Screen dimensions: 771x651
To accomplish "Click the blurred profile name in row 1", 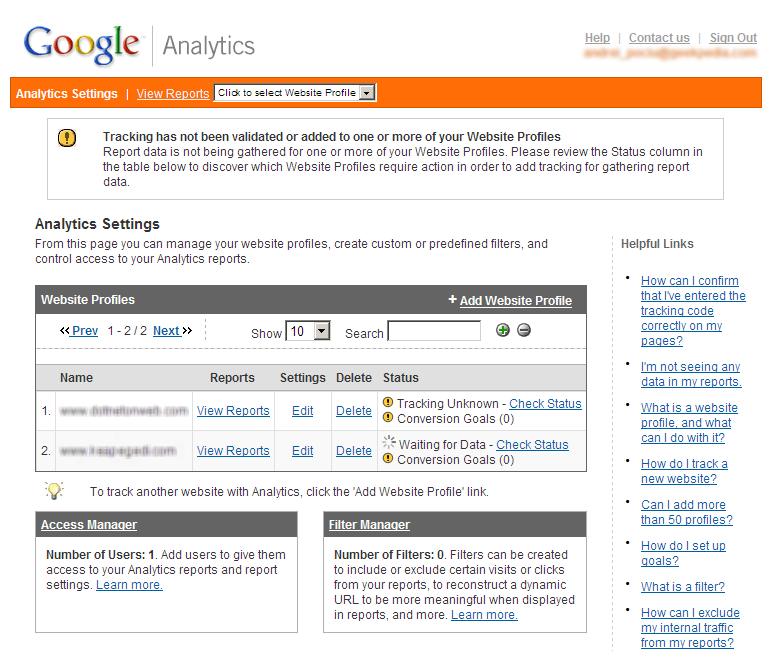I will coord(124,411).
